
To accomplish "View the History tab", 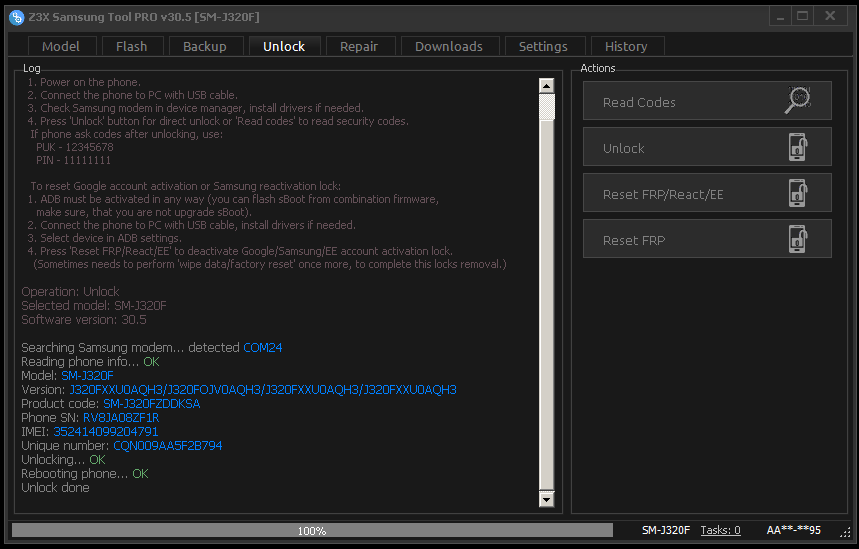I will 626,47.
